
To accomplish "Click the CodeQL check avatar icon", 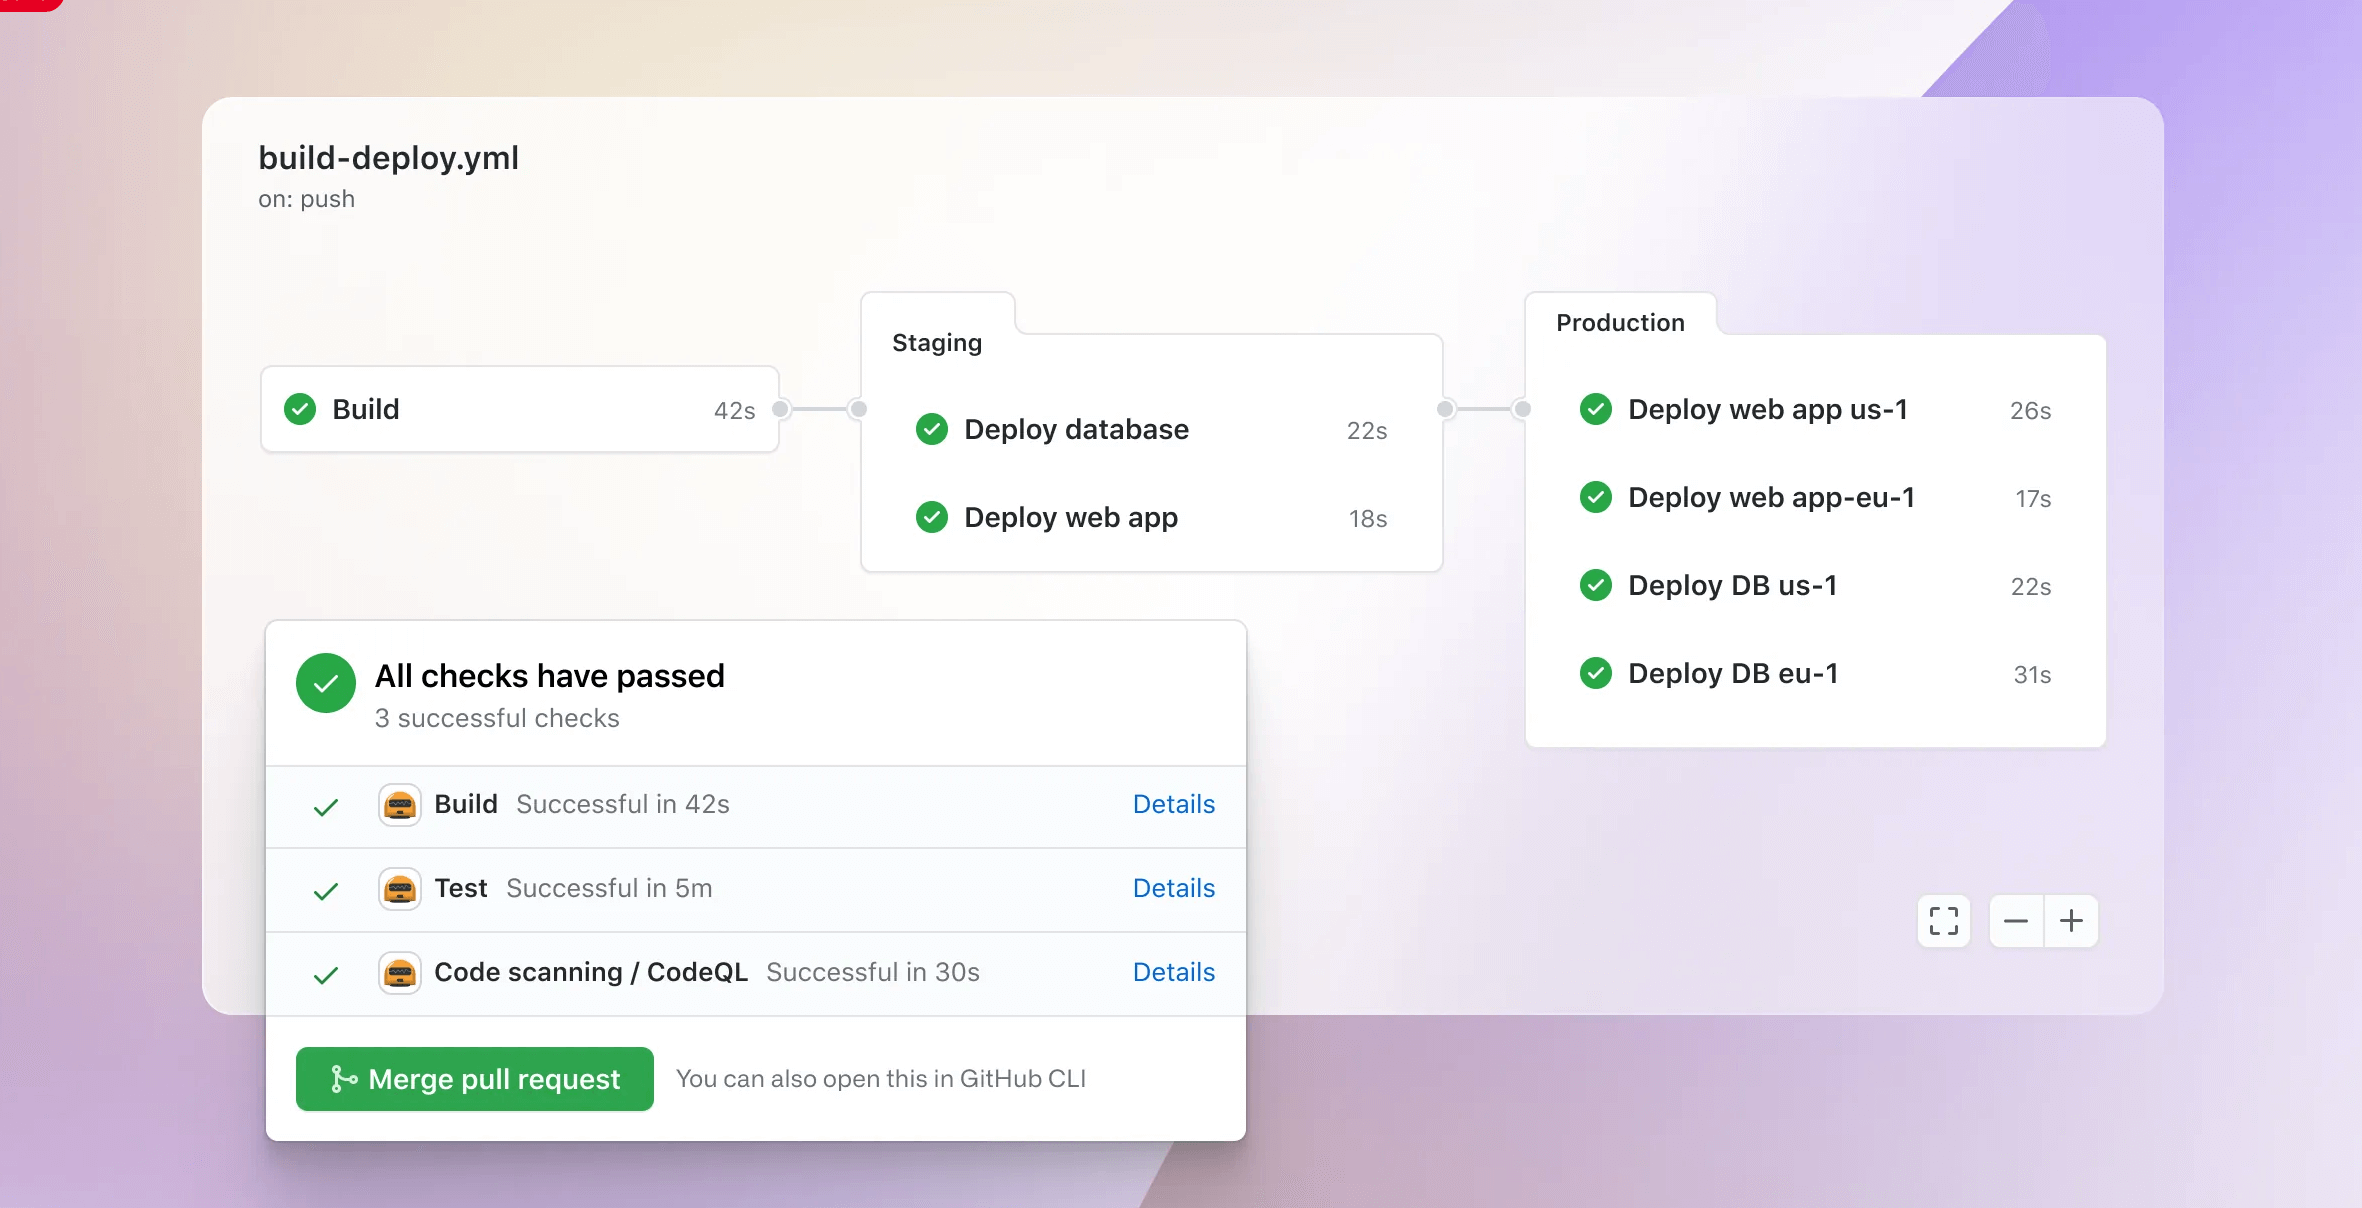I will (400, 973).
